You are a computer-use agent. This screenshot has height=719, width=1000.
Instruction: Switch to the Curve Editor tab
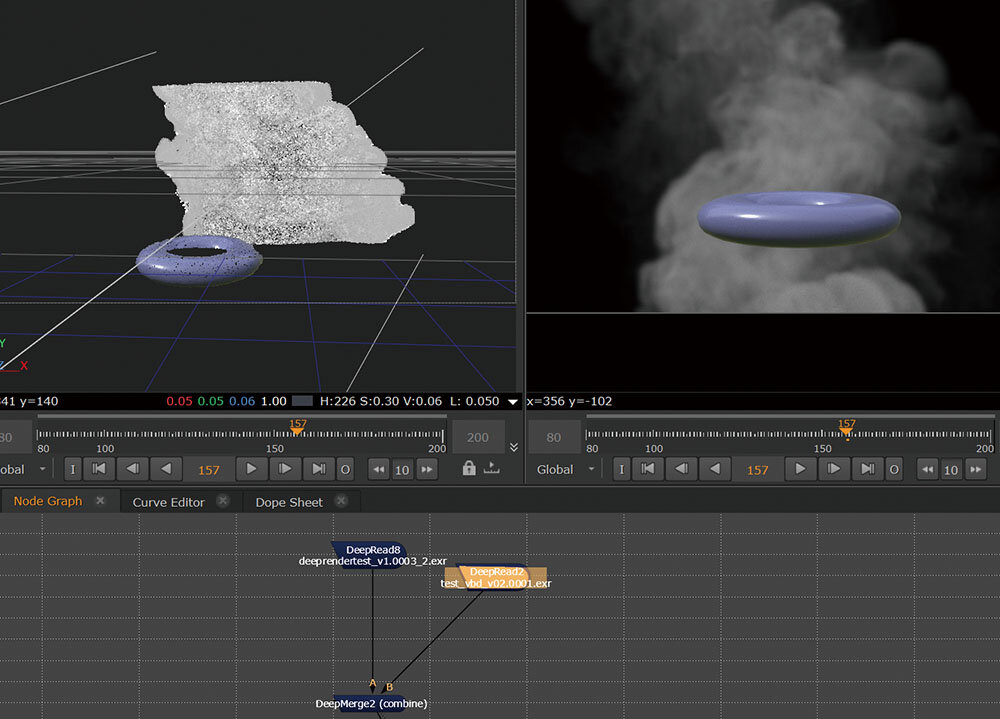coord(168,502)
